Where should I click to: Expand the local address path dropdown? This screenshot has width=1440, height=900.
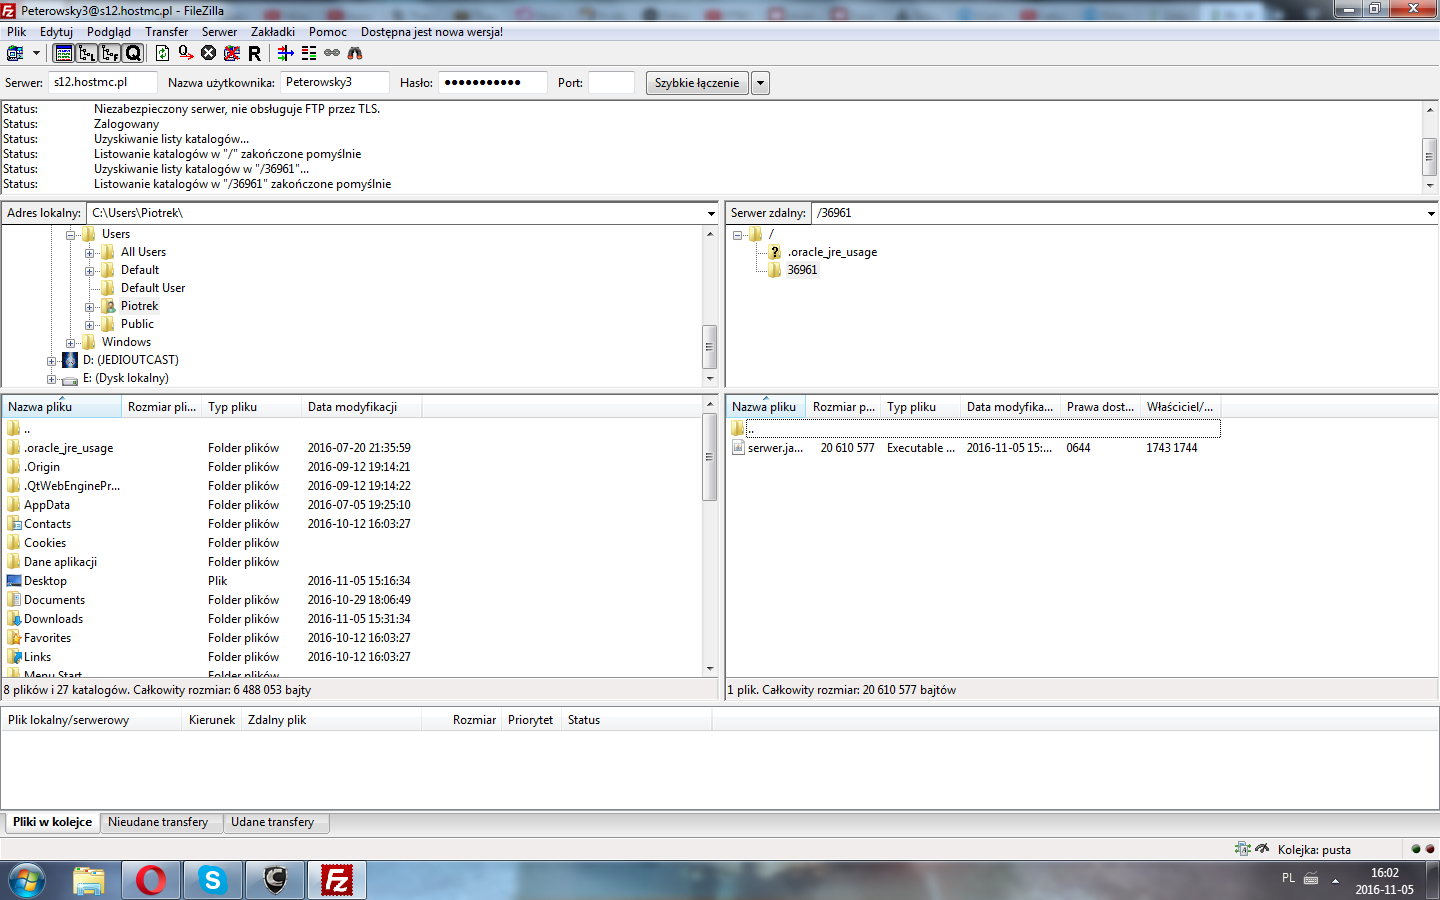(x=711, y=213)
